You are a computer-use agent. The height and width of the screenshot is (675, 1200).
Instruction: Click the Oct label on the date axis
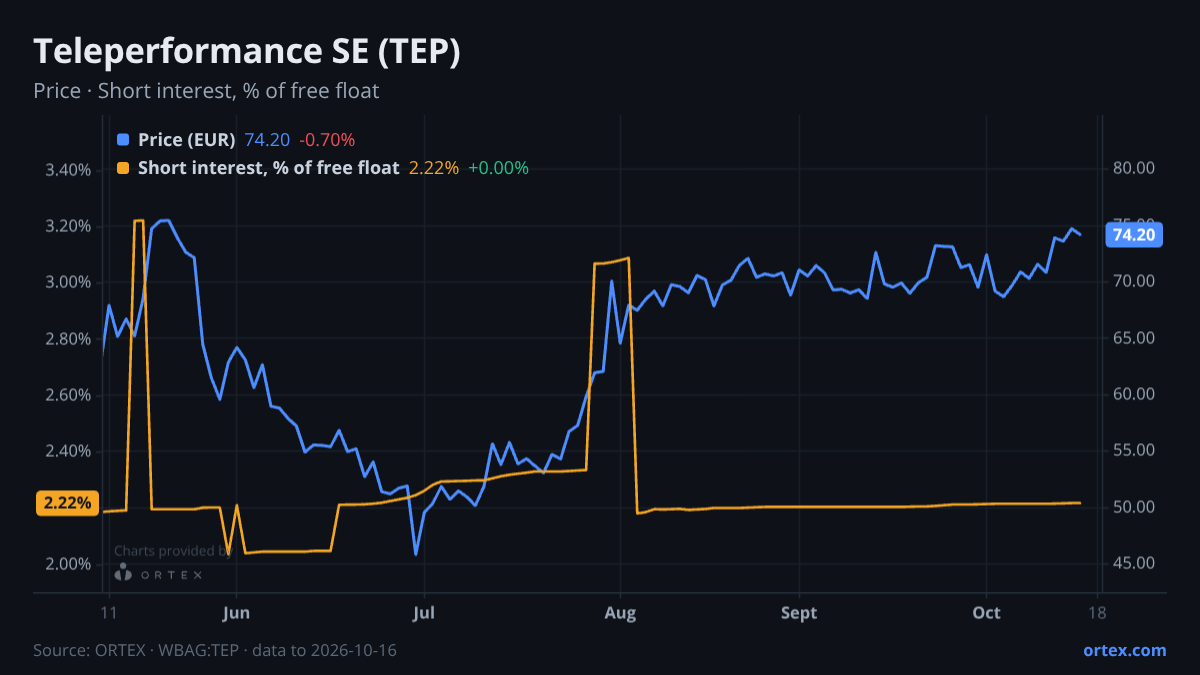[986, 613]
